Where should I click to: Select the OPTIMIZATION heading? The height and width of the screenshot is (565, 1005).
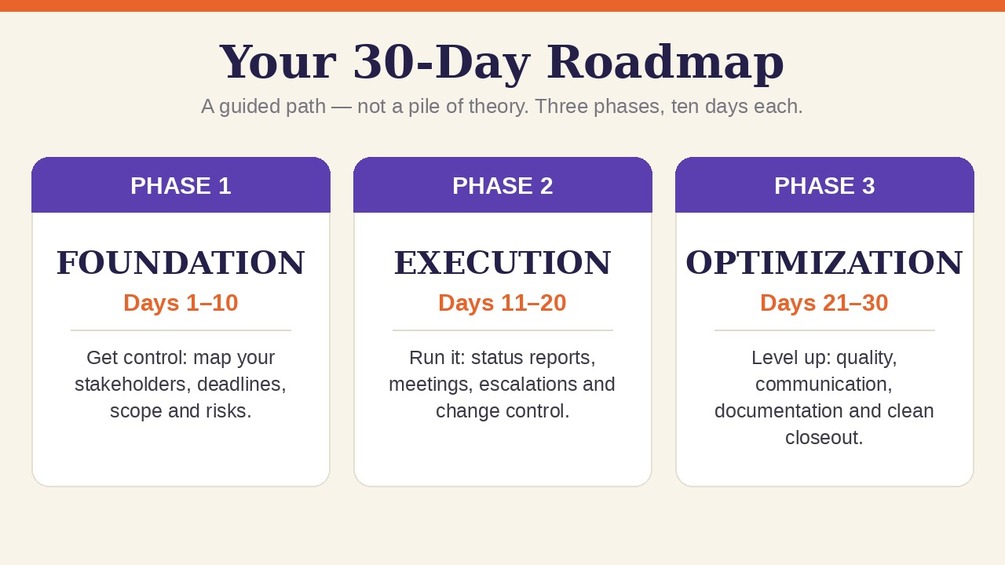click(x=824, y=263)
